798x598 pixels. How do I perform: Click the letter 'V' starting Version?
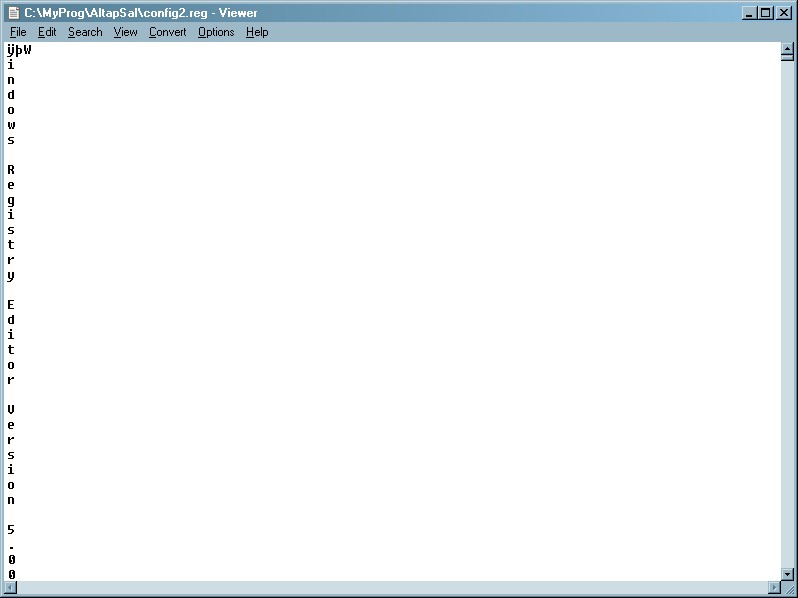point(11,410)
